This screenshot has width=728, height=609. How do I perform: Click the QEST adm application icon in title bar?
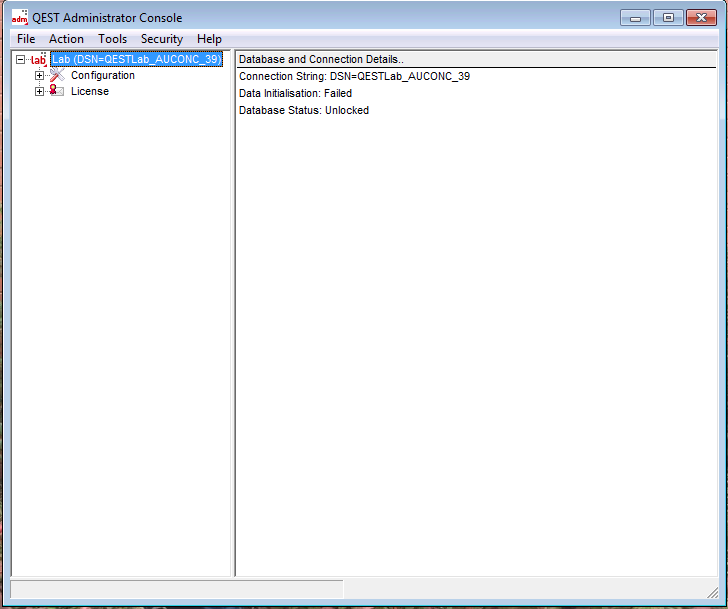point(19,17)
